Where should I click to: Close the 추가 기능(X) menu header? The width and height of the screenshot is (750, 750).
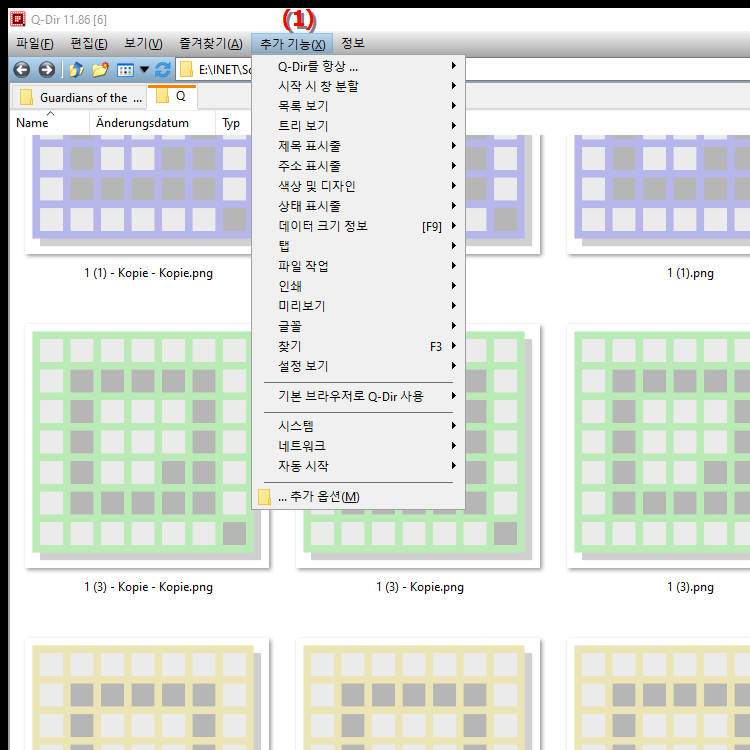coord(292,44)
